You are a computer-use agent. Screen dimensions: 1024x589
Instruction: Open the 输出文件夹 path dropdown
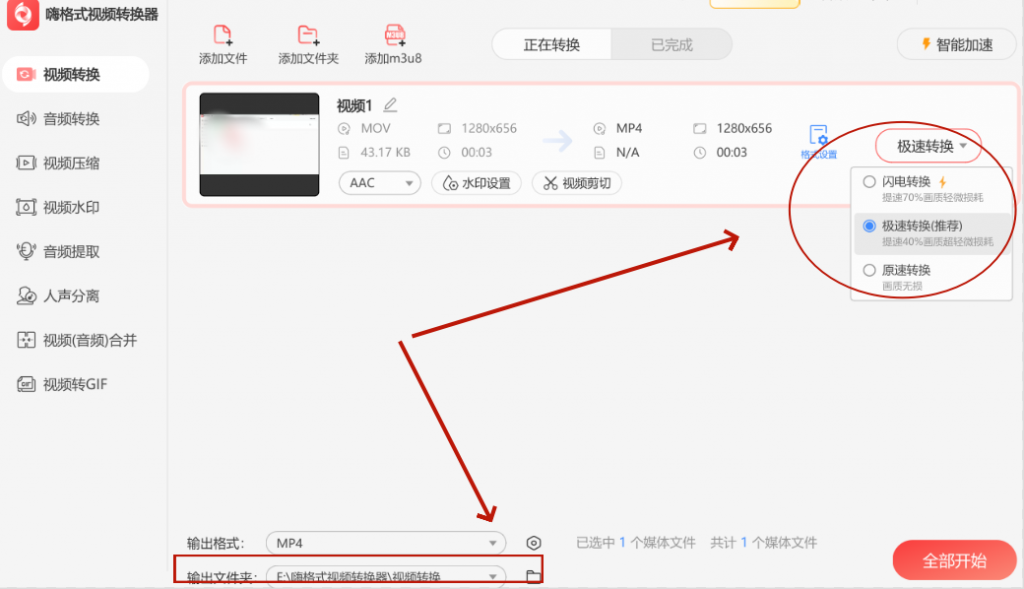386,576
